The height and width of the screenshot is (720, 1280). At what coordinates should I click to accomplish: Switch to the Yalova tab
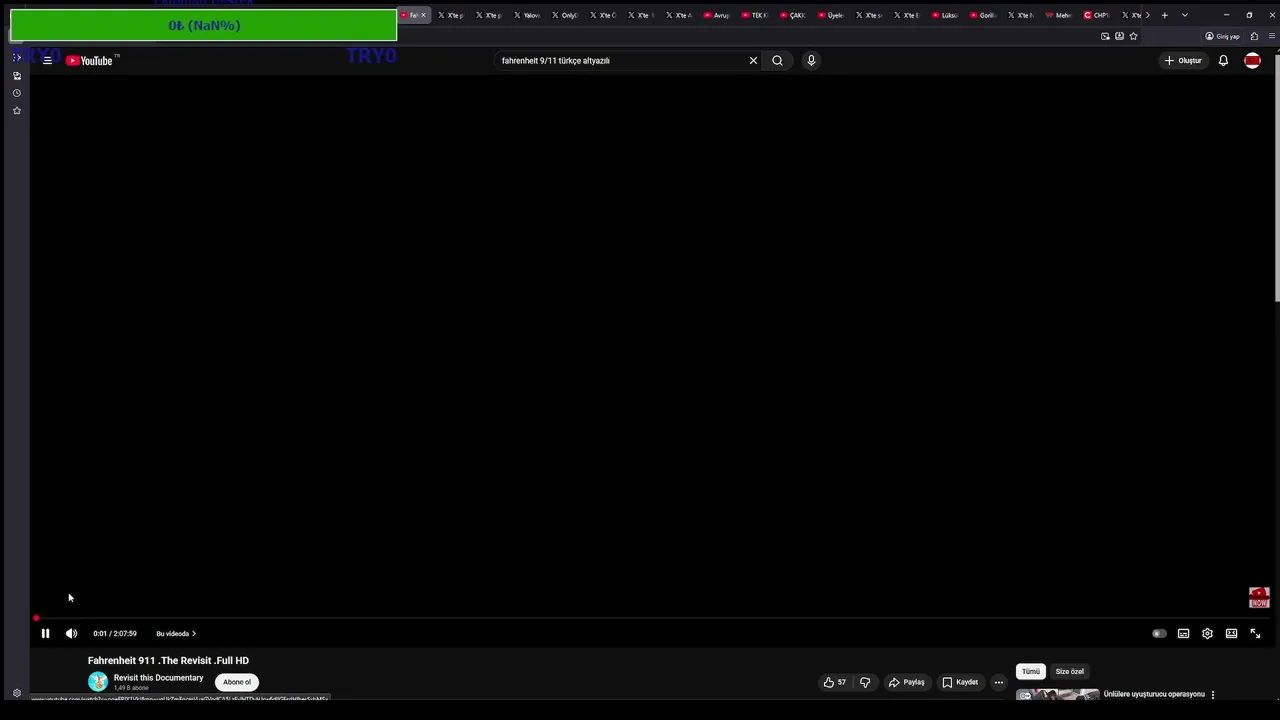(527, 15)
